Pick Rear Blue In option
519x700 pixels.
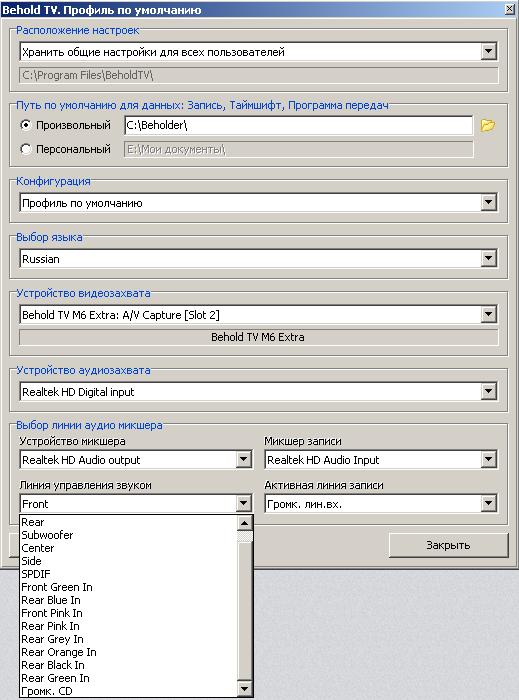[x=129, y=600]
